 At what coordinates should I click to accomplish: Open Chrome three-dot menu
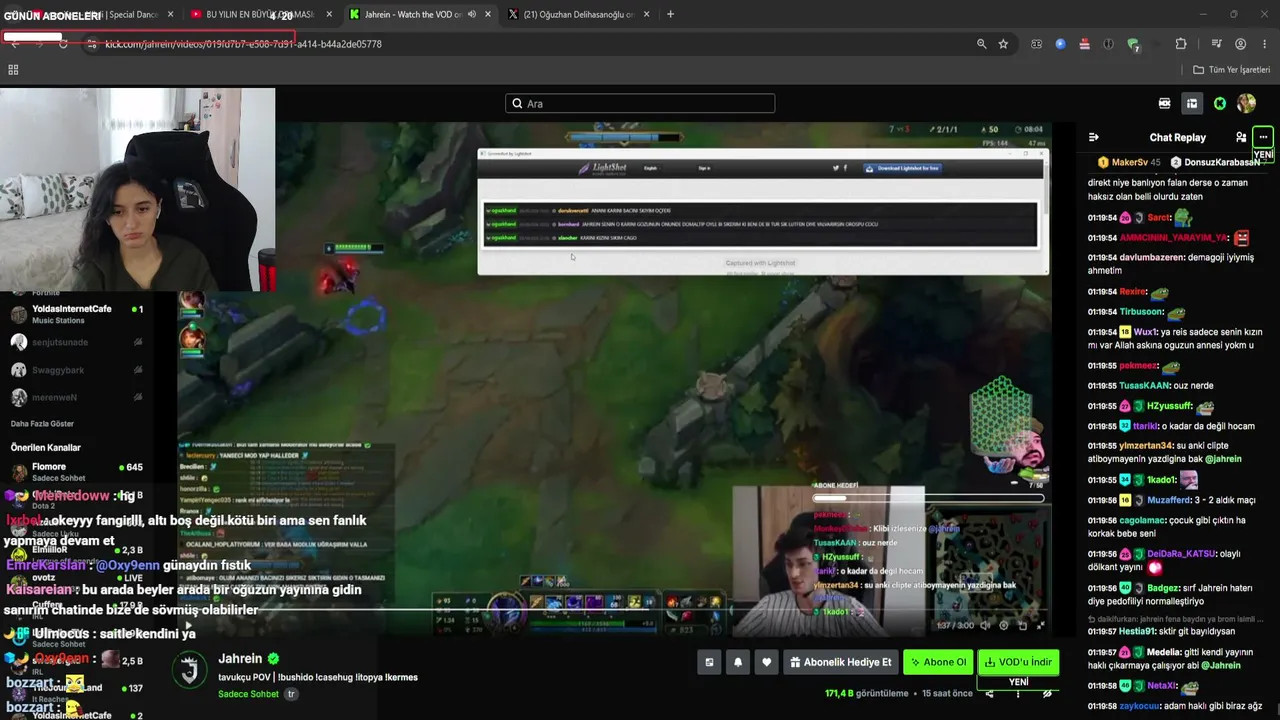point(1263,44)
